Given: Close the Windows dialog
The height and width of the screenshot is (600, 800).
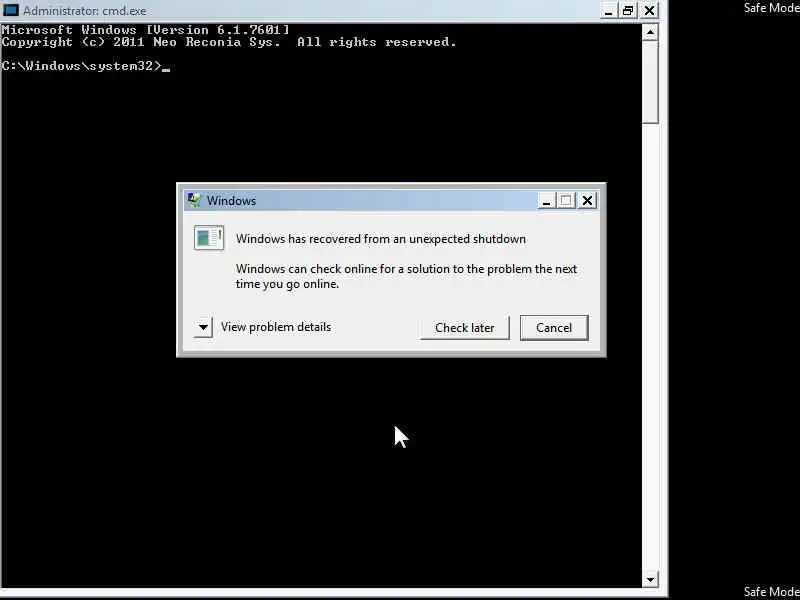Looking at the screenshot, I should coord(587,201).
